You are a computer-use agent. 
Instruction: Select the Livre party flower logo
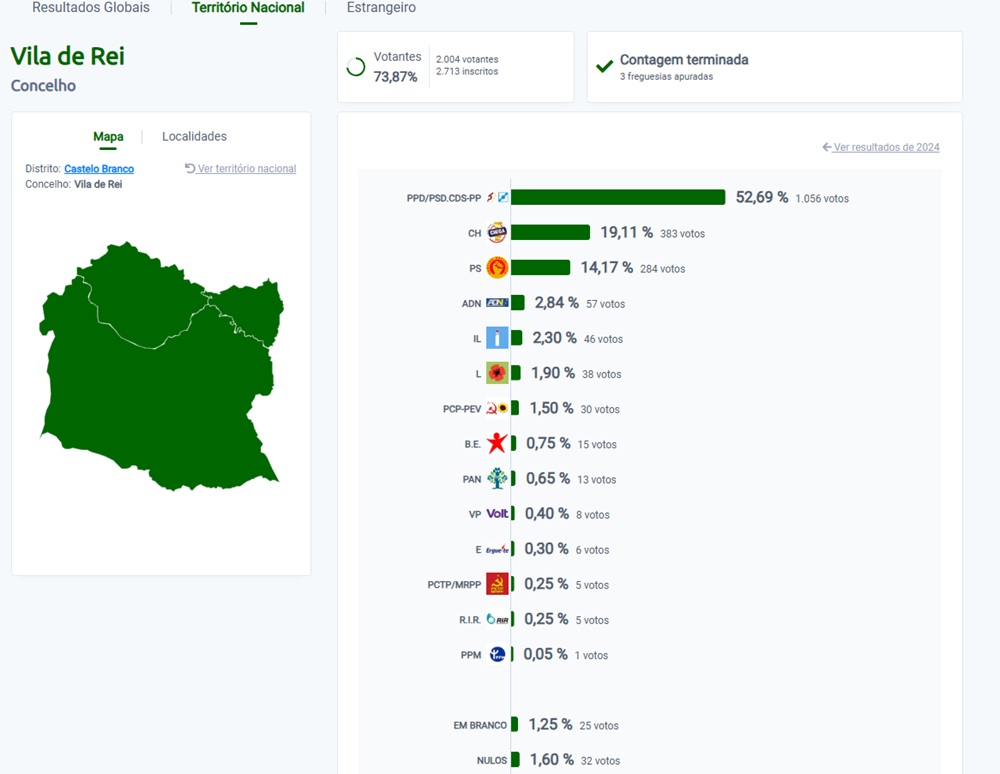click(x=496, y=372)
